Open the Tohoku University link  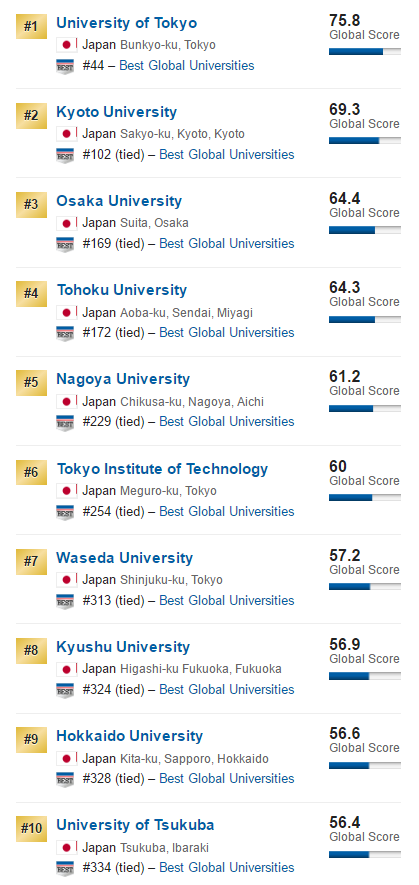tap(121, 290)
